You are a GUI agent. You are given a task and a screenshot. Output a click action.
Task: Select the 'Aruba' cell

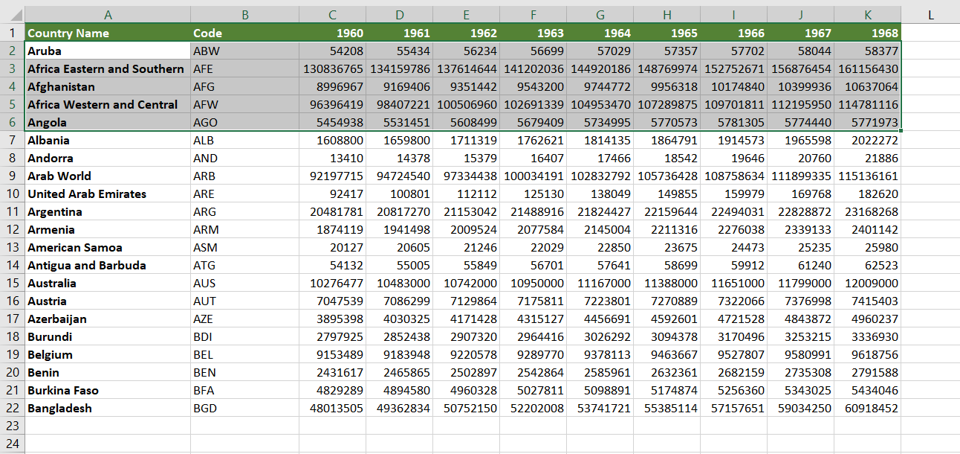tap(108, 51)
